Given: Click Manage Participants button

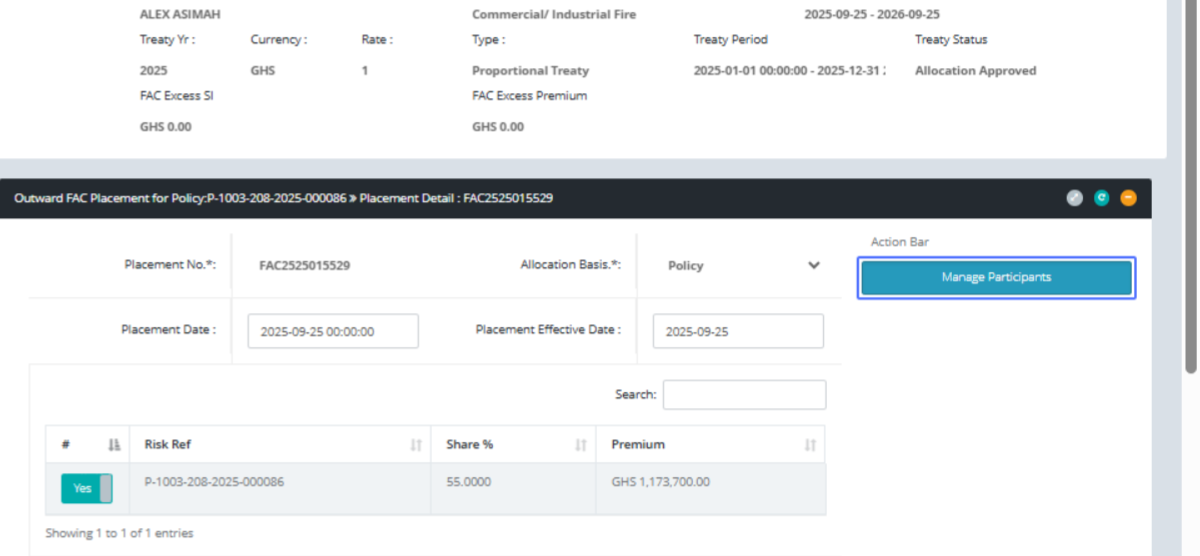Looking at the screenshot, I should point(996,277).
